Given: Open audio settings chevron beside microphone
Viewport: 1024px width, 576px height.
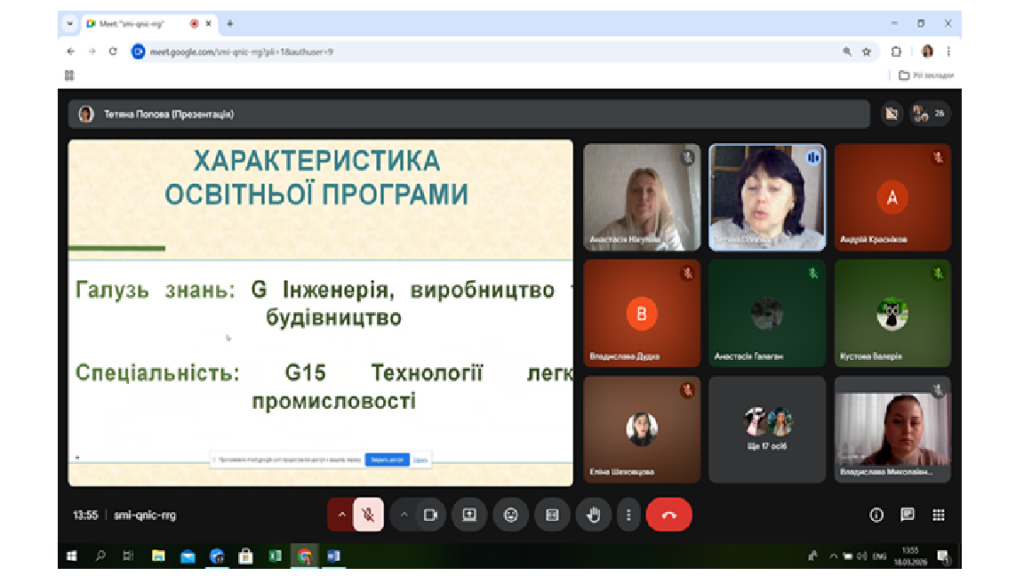Looking at the screenshot, I should (341, 515).
